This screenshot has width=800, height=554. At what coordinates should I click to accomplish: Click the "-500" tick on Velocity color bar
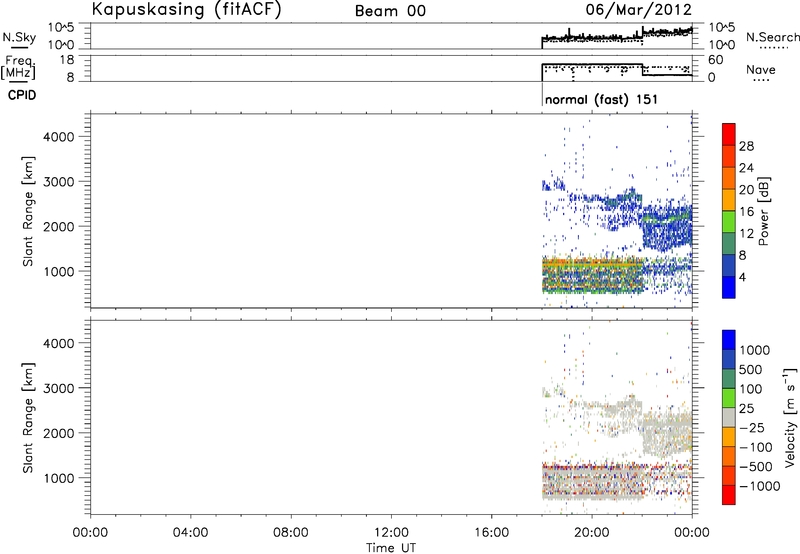coord(756,466)
